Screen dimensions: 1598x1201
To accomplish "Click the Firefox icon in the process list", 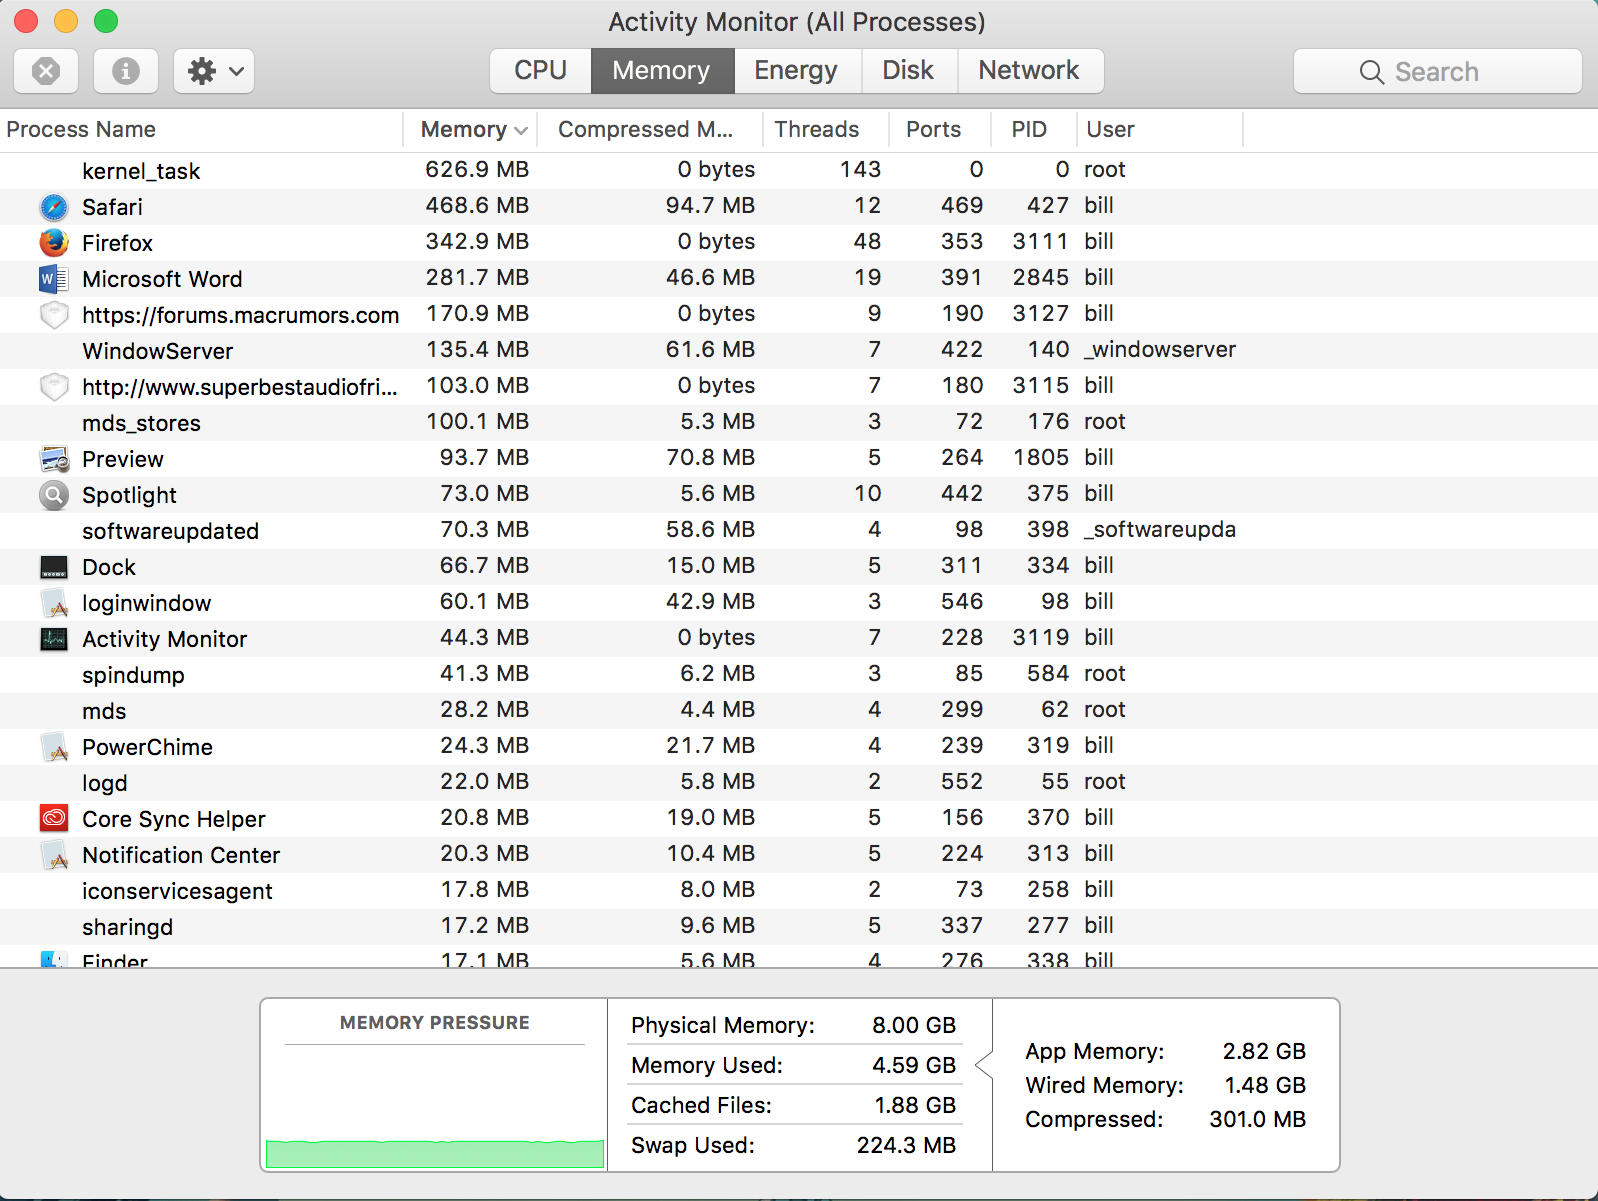I will 54,243.
